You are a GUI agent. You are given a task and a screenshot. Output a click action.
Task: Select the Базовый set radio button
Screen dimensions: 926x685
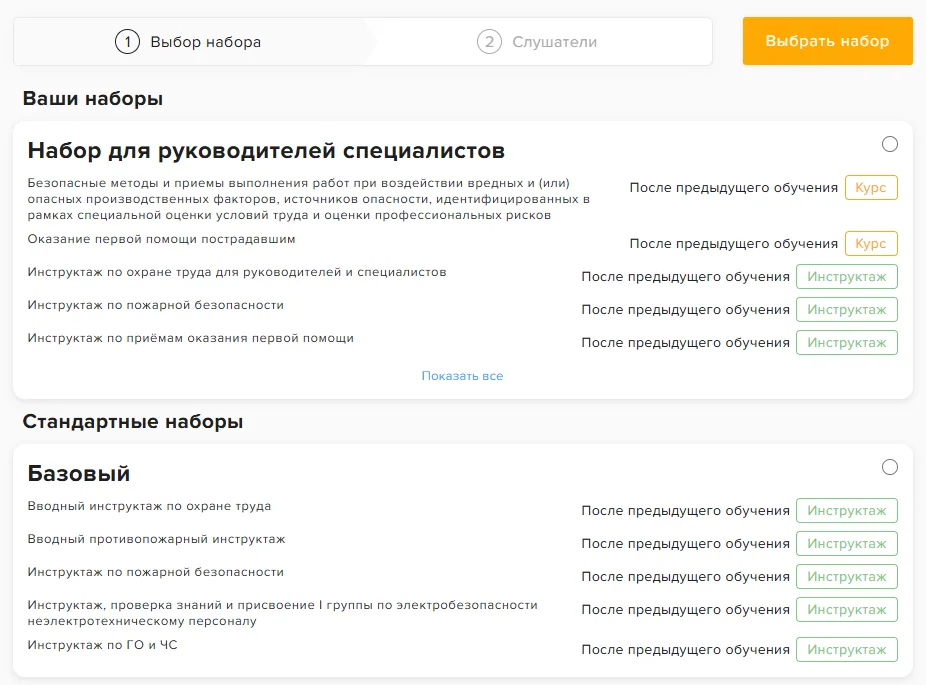pos(889,467)
